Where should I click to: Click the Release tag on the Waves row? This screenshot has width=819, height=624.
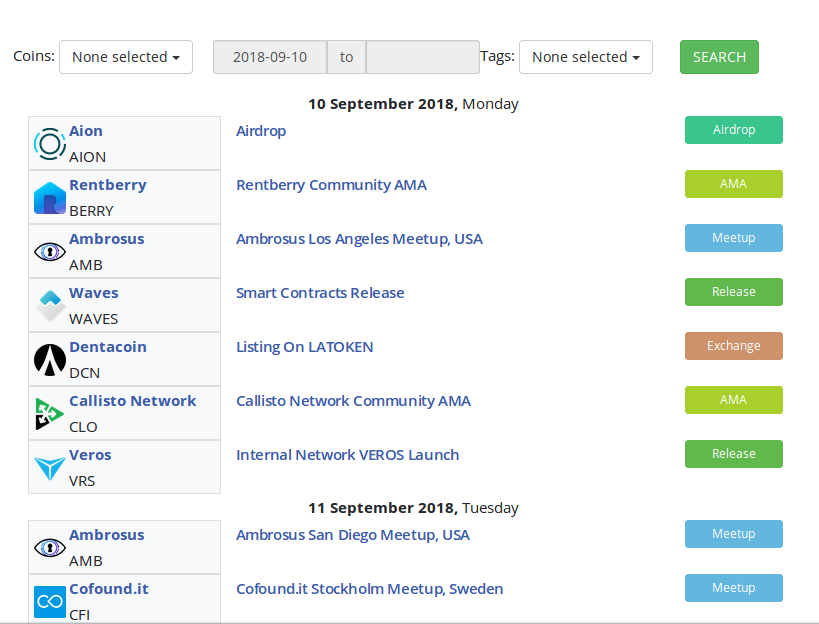point(734,292)
